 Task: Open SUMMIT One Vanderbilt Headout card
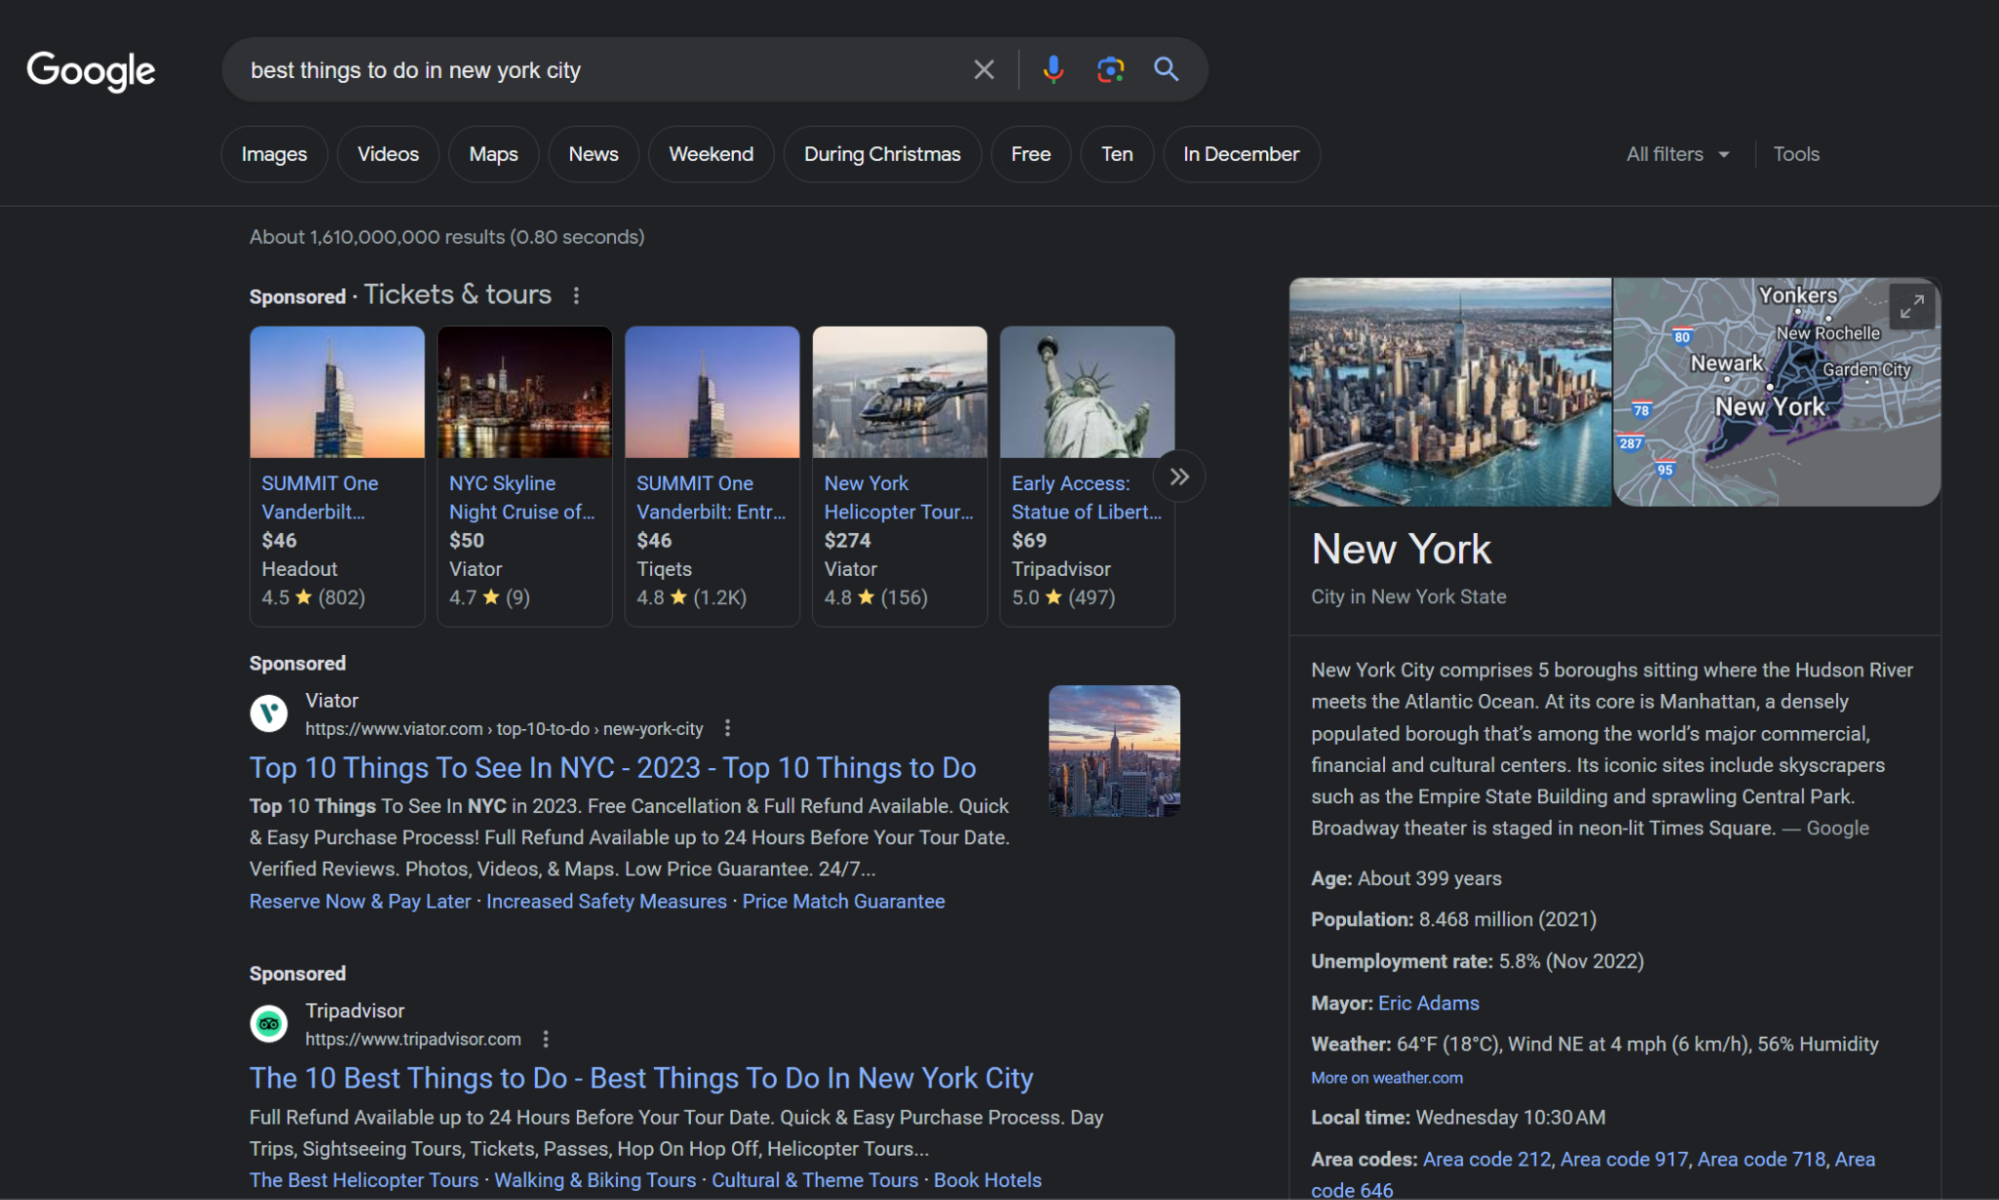coord(337,476)
